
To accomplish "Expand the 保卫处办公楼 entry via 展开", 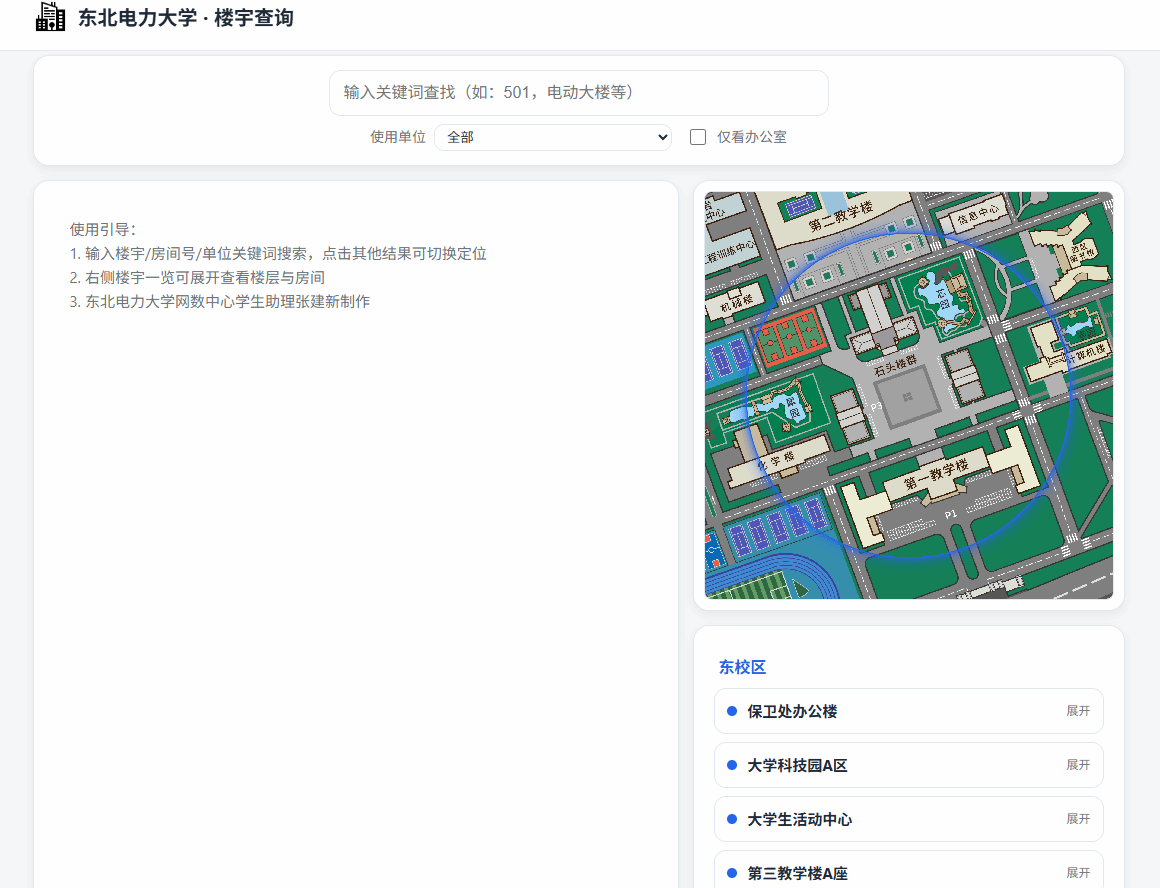I will point(1077,711).
